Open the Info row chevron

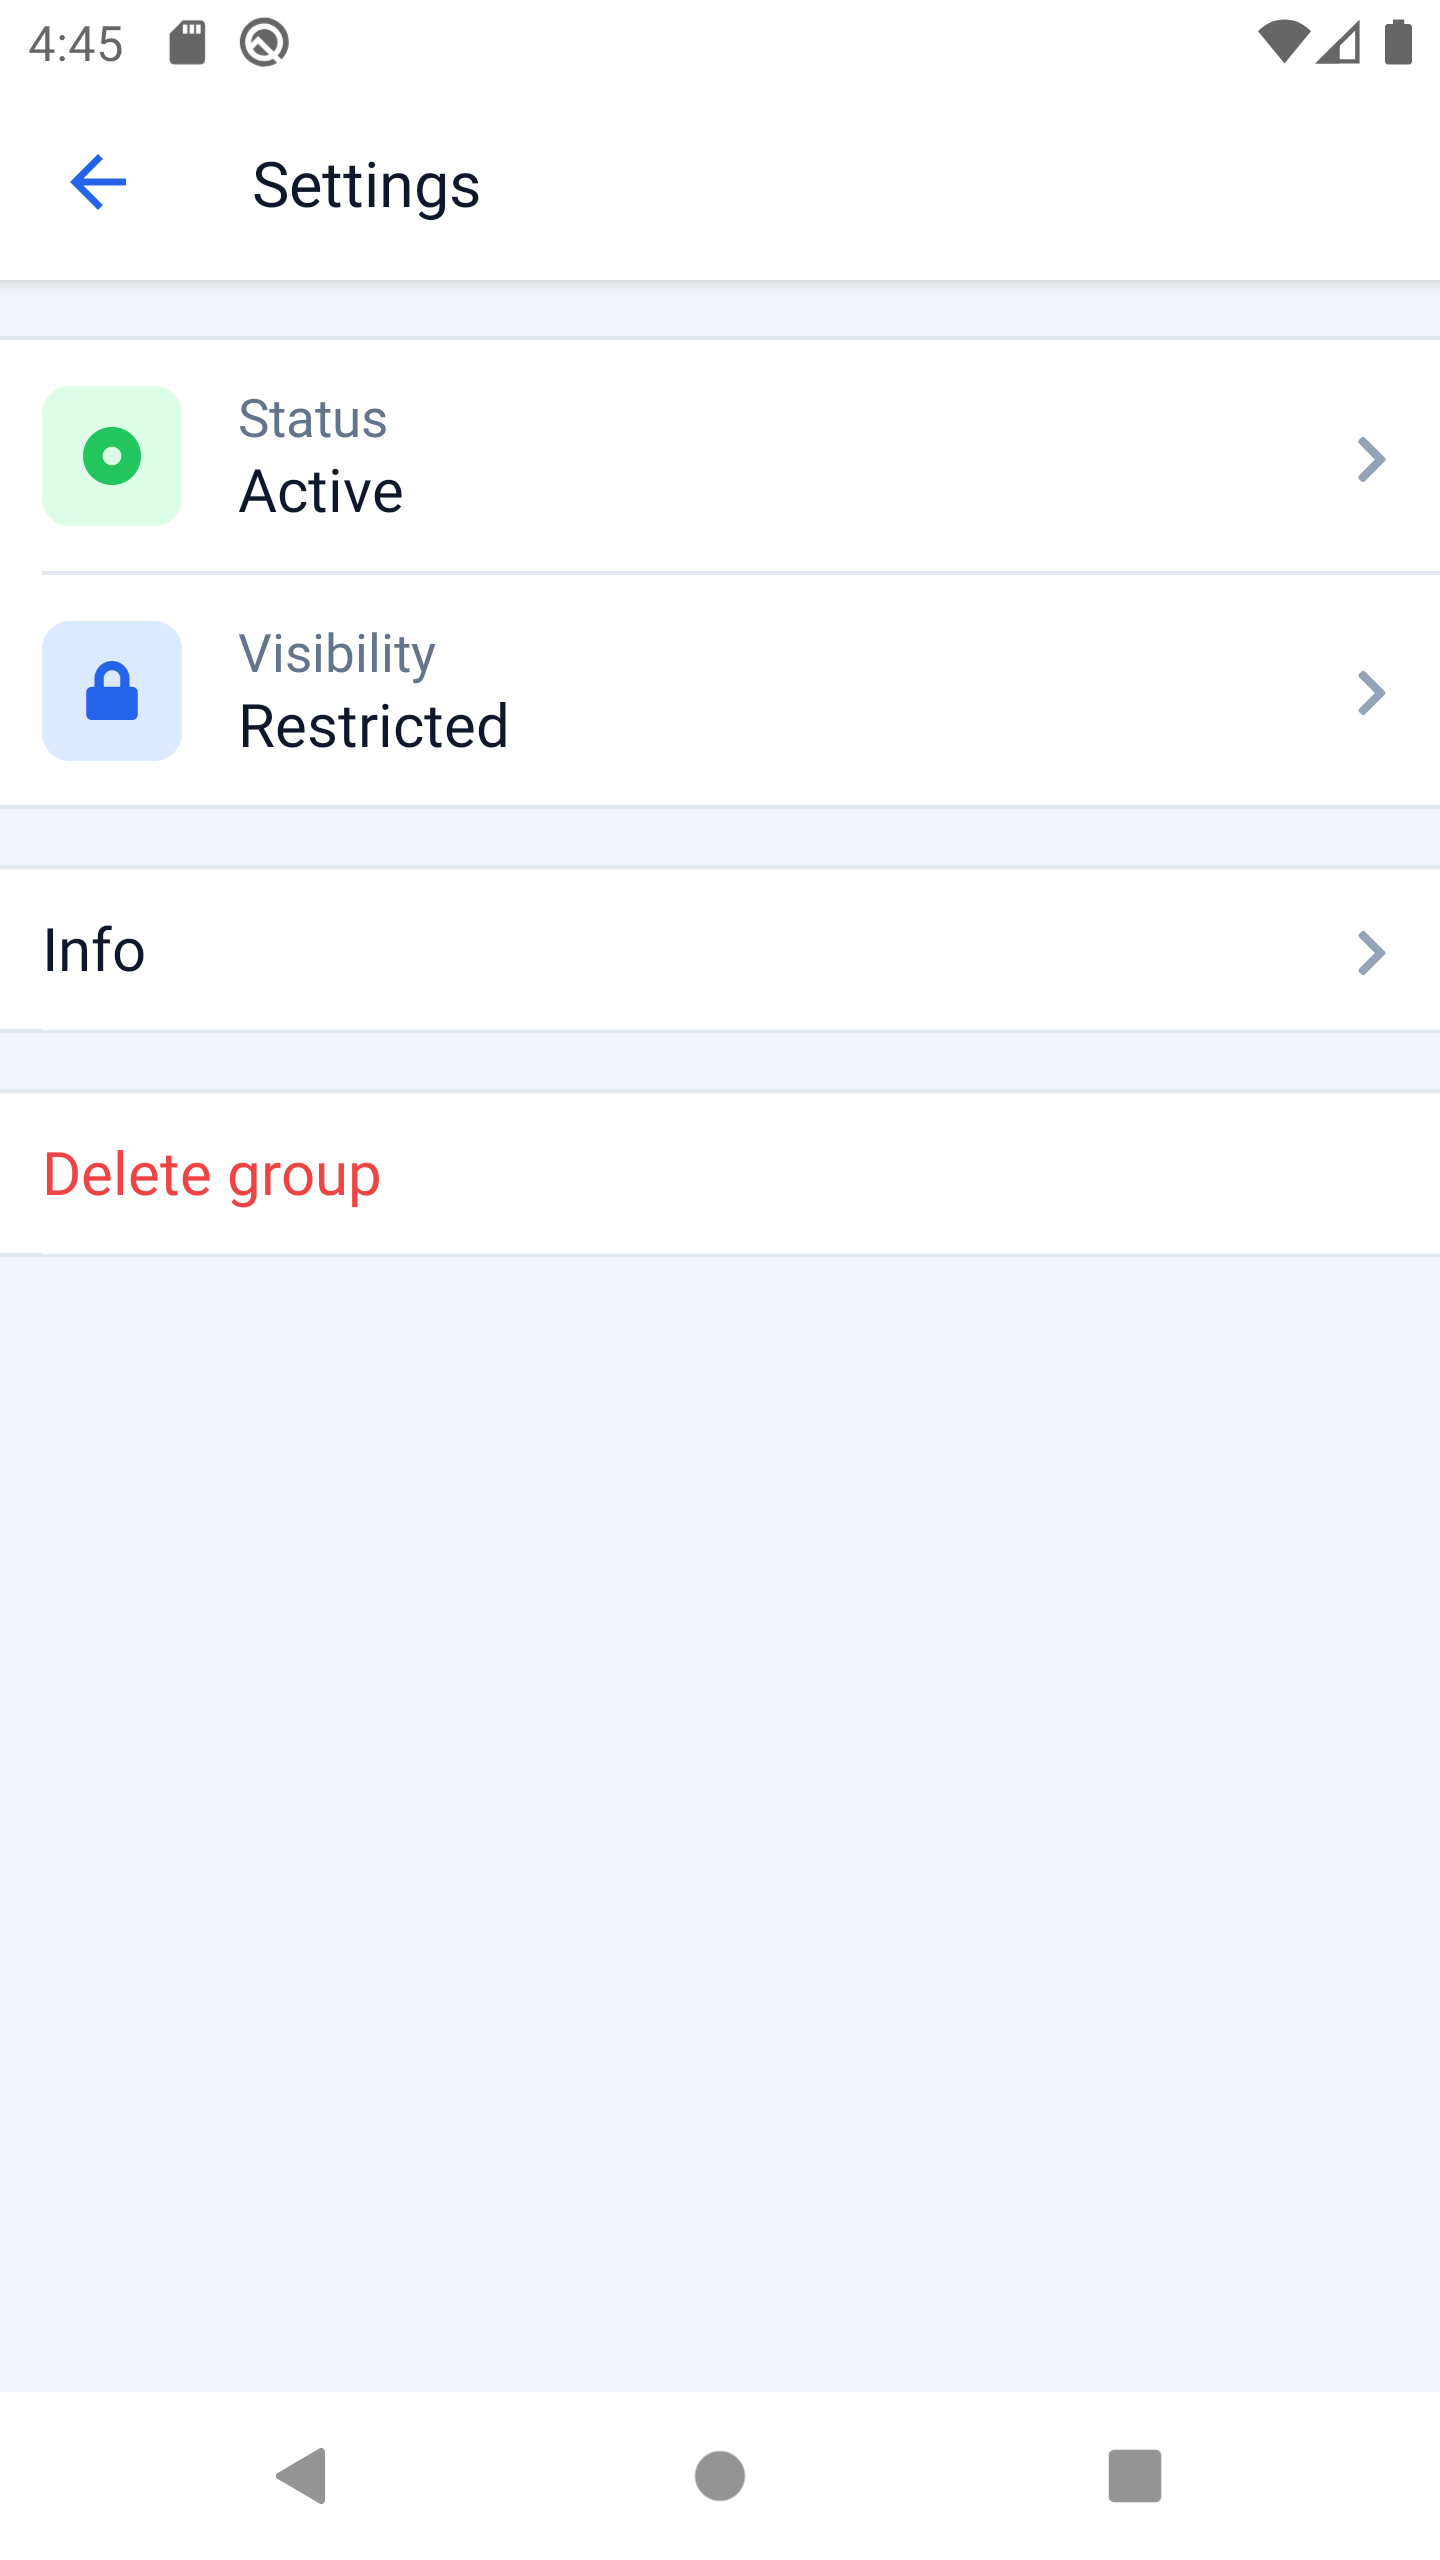[x=1372, y=952]
